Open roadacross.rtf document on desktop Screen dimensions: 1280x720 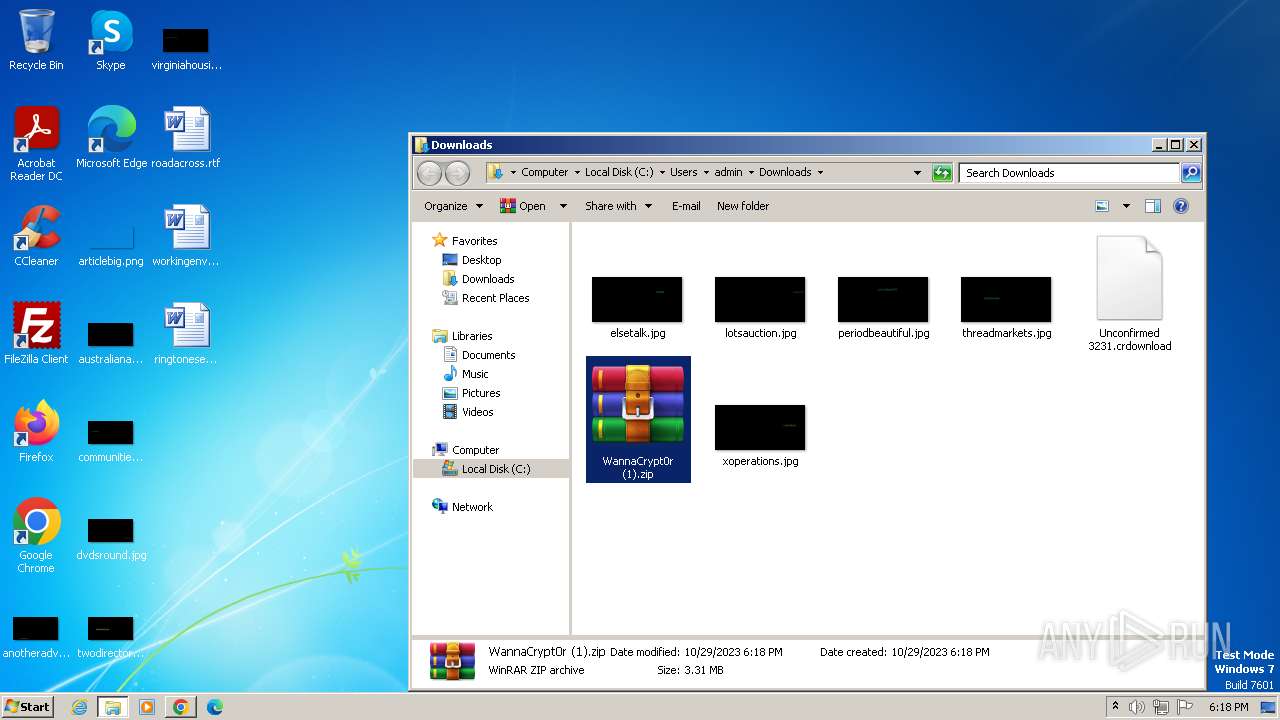click(186, 137)
